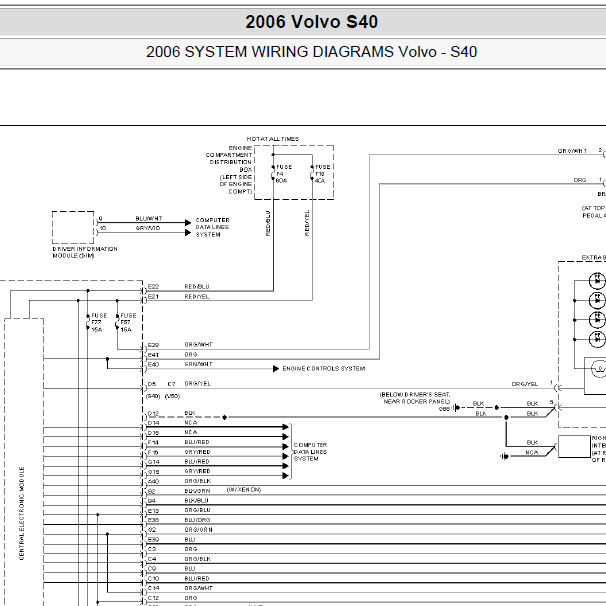Select pin label D14
The height and width of the screenshot is (606, 606).
153,423
